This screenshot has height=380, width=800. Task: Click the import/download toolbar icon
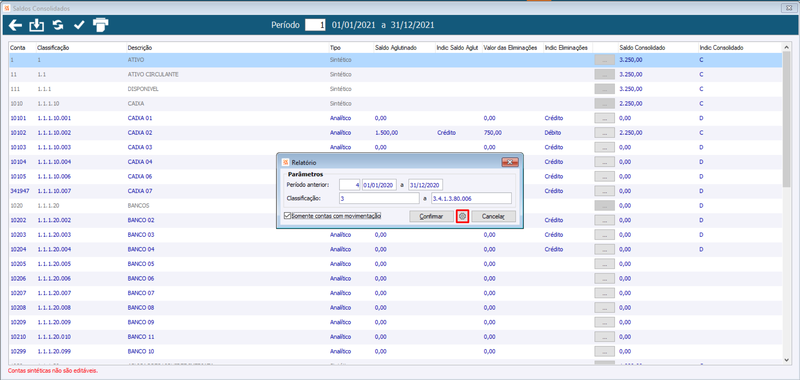[x=37, y=25]
